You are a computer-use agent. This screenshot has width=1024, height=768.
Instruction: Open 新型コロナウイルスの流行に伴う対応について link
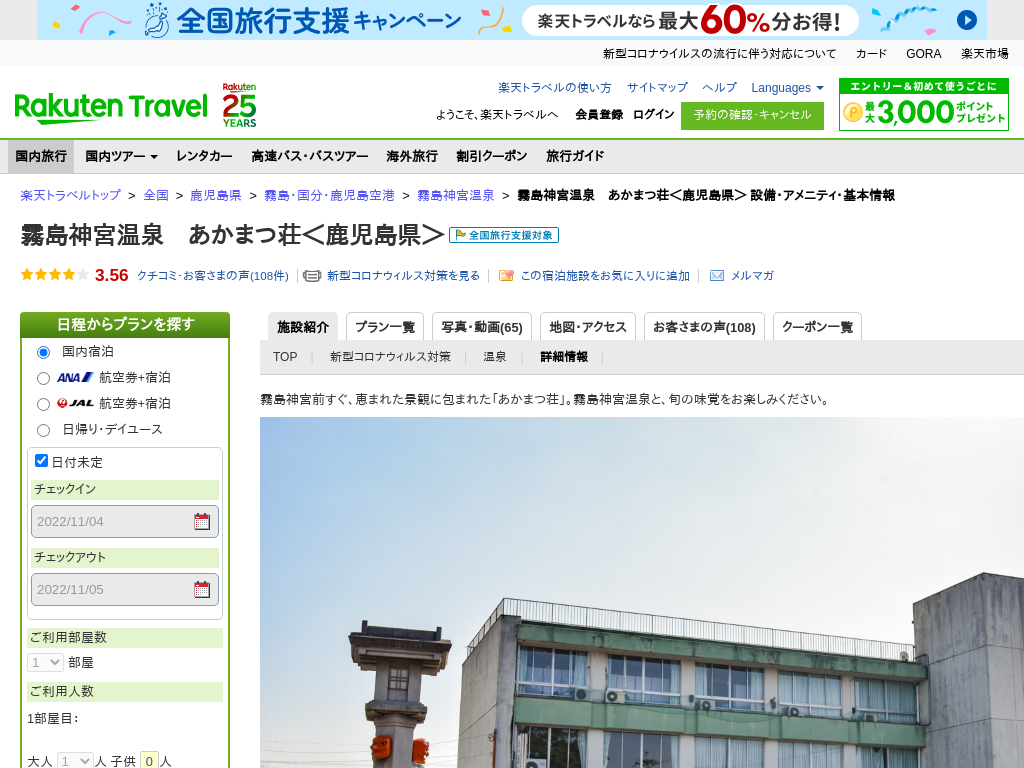pyautogui.click(x=719, y=54)
